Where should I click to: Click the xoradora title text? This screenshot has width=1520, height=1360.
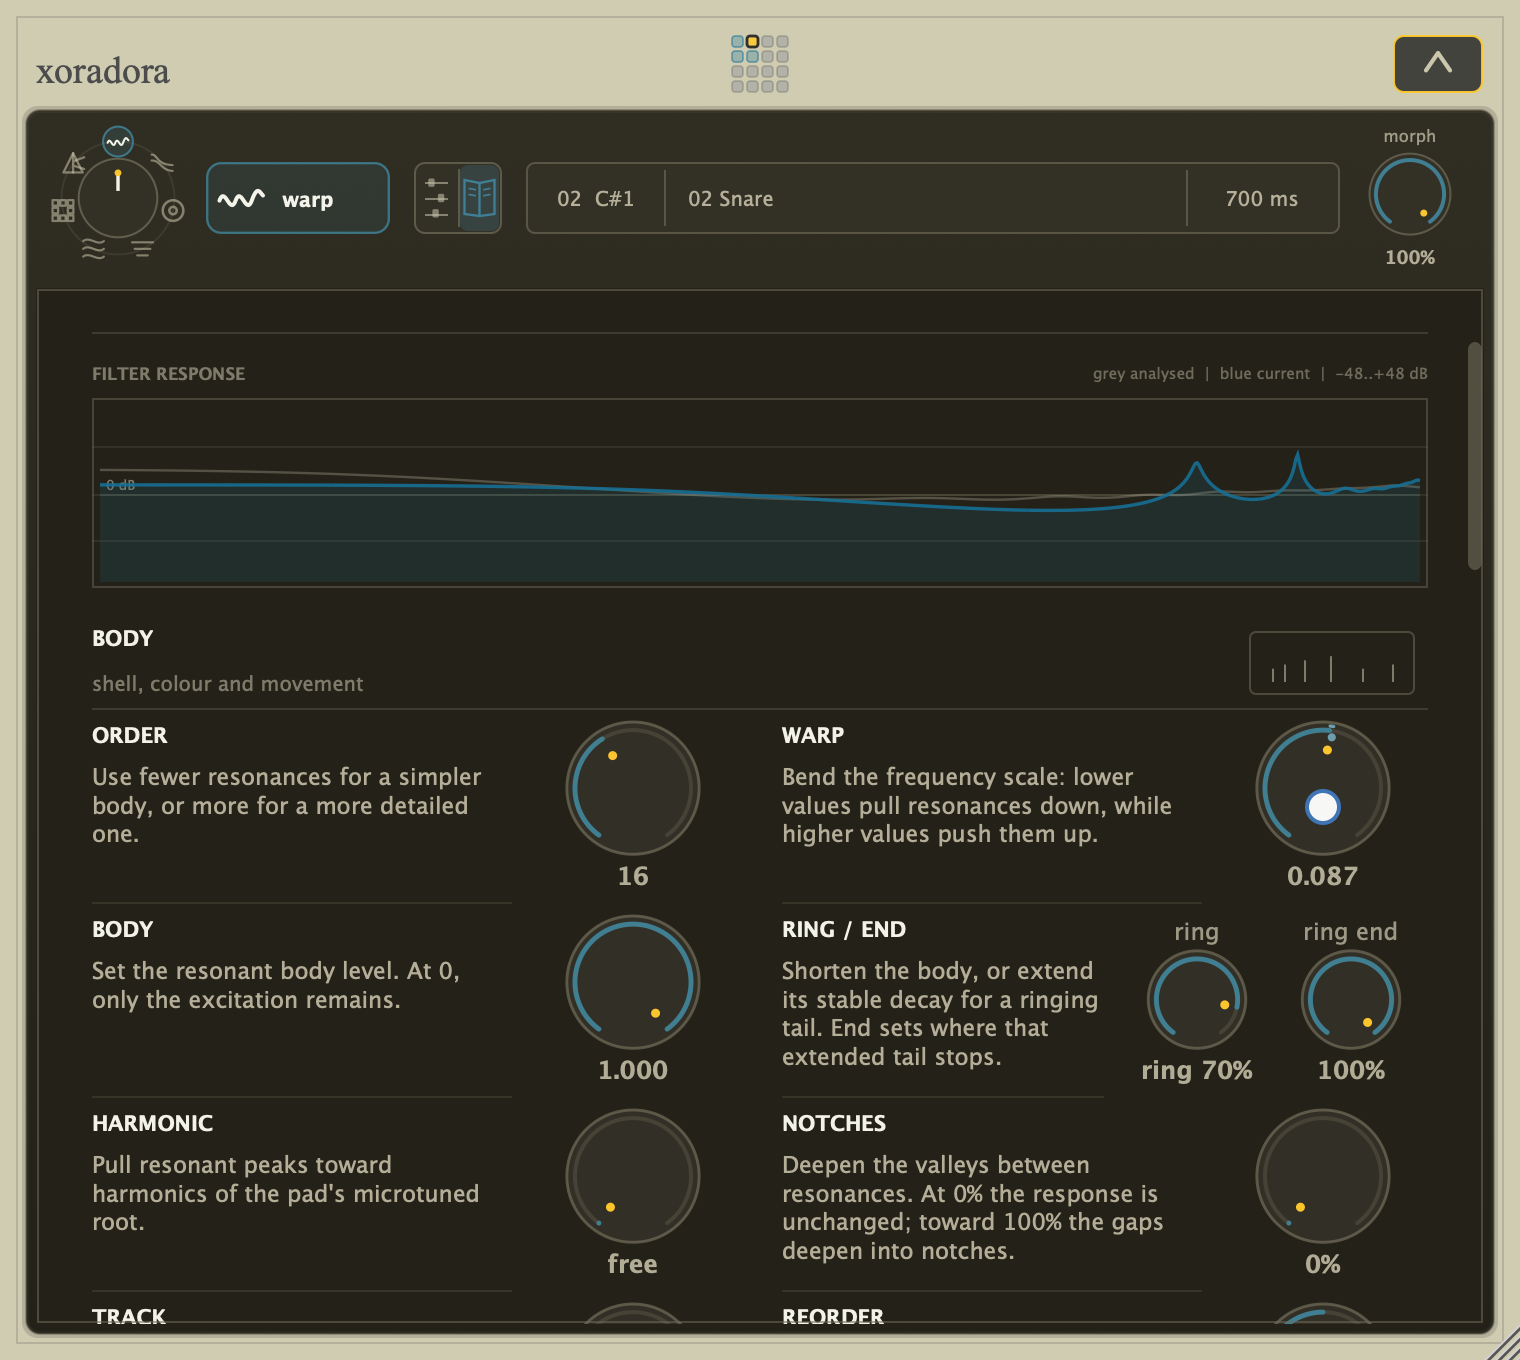tap(103, 71)
